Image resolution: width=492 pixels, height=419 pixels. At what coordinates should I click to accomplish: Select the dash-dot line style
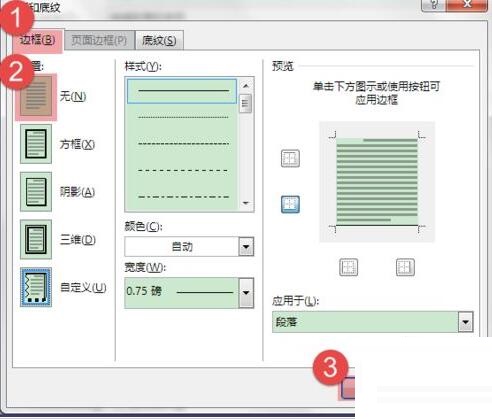coord(182,197)
